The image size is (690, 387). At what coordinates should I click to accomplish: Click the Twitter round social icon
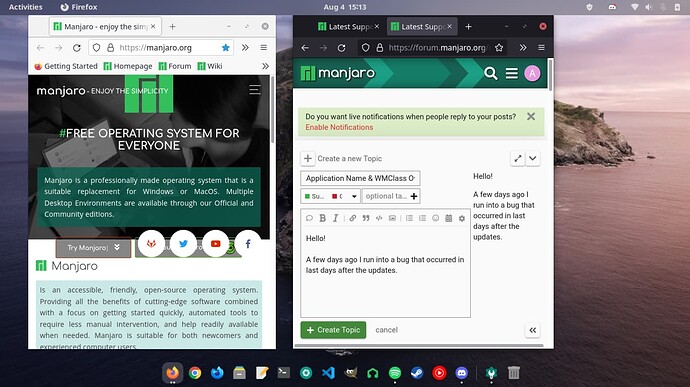[x=184, y=243]
